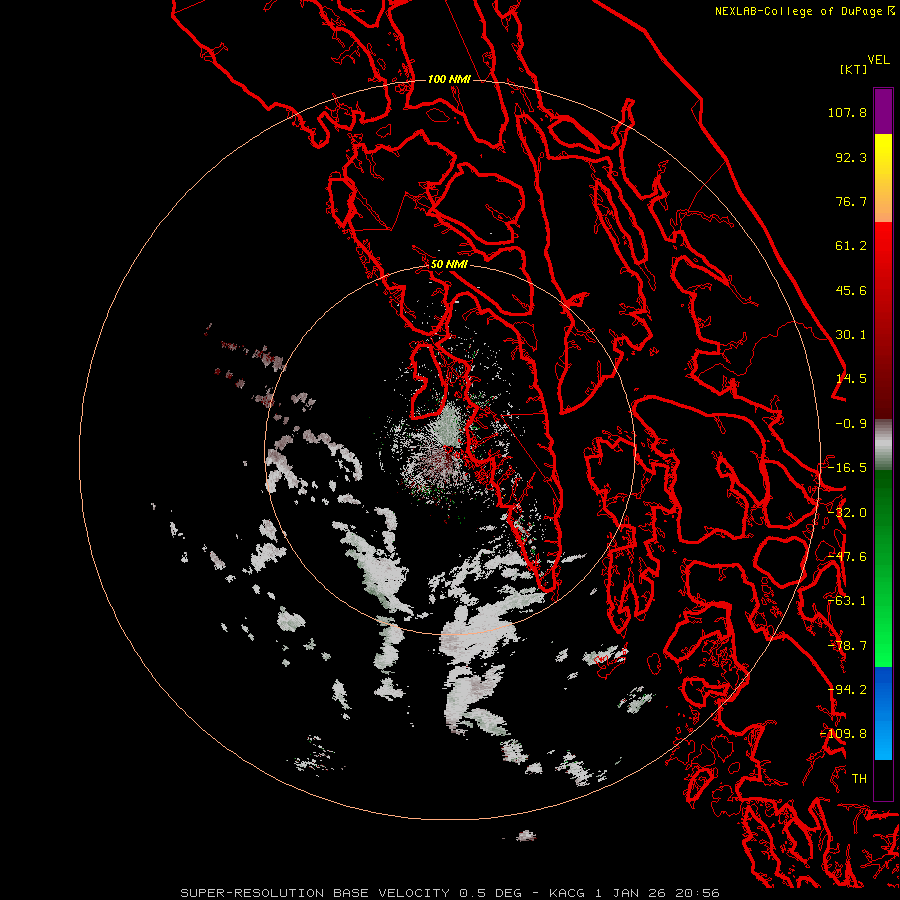Click the 107.8 velocity scale value
Image resolution: width=900 pixels, height=900 pixels.
pyautogui.click(x=847, y=112)
